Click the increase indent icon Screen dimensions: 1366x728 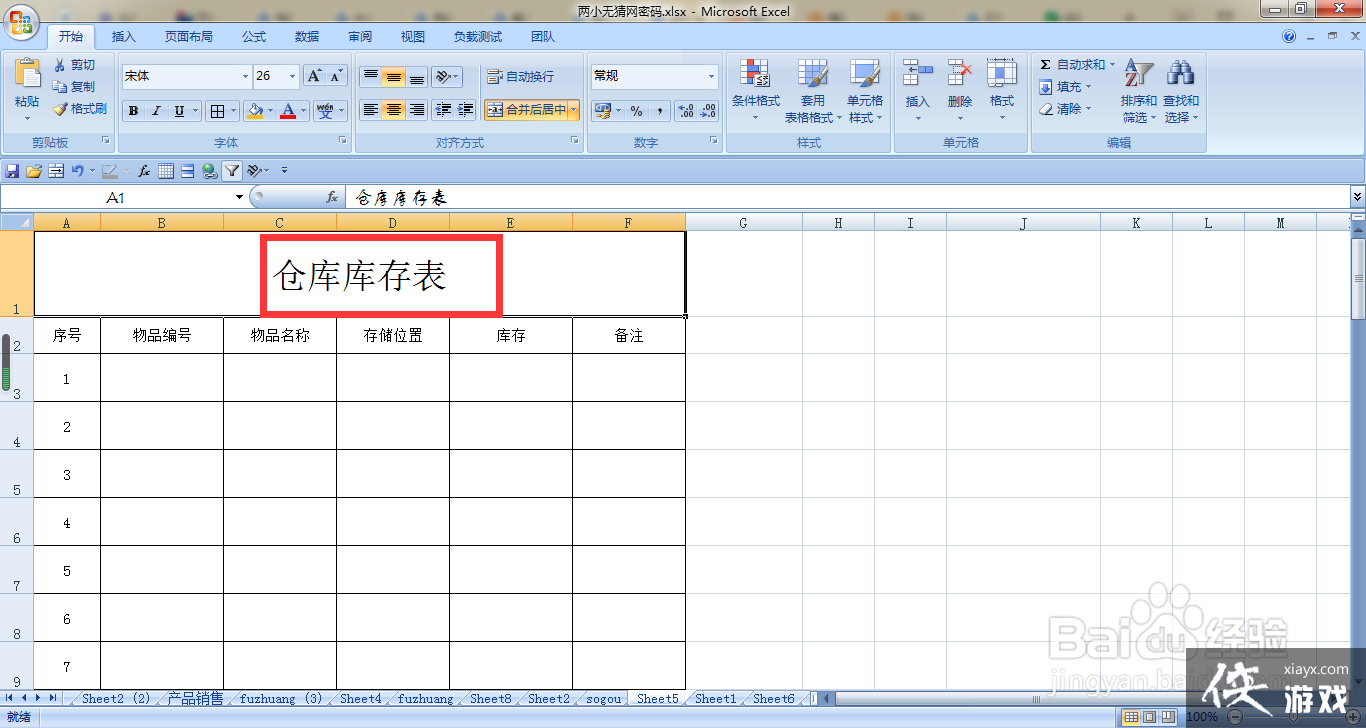coord(466,110)
